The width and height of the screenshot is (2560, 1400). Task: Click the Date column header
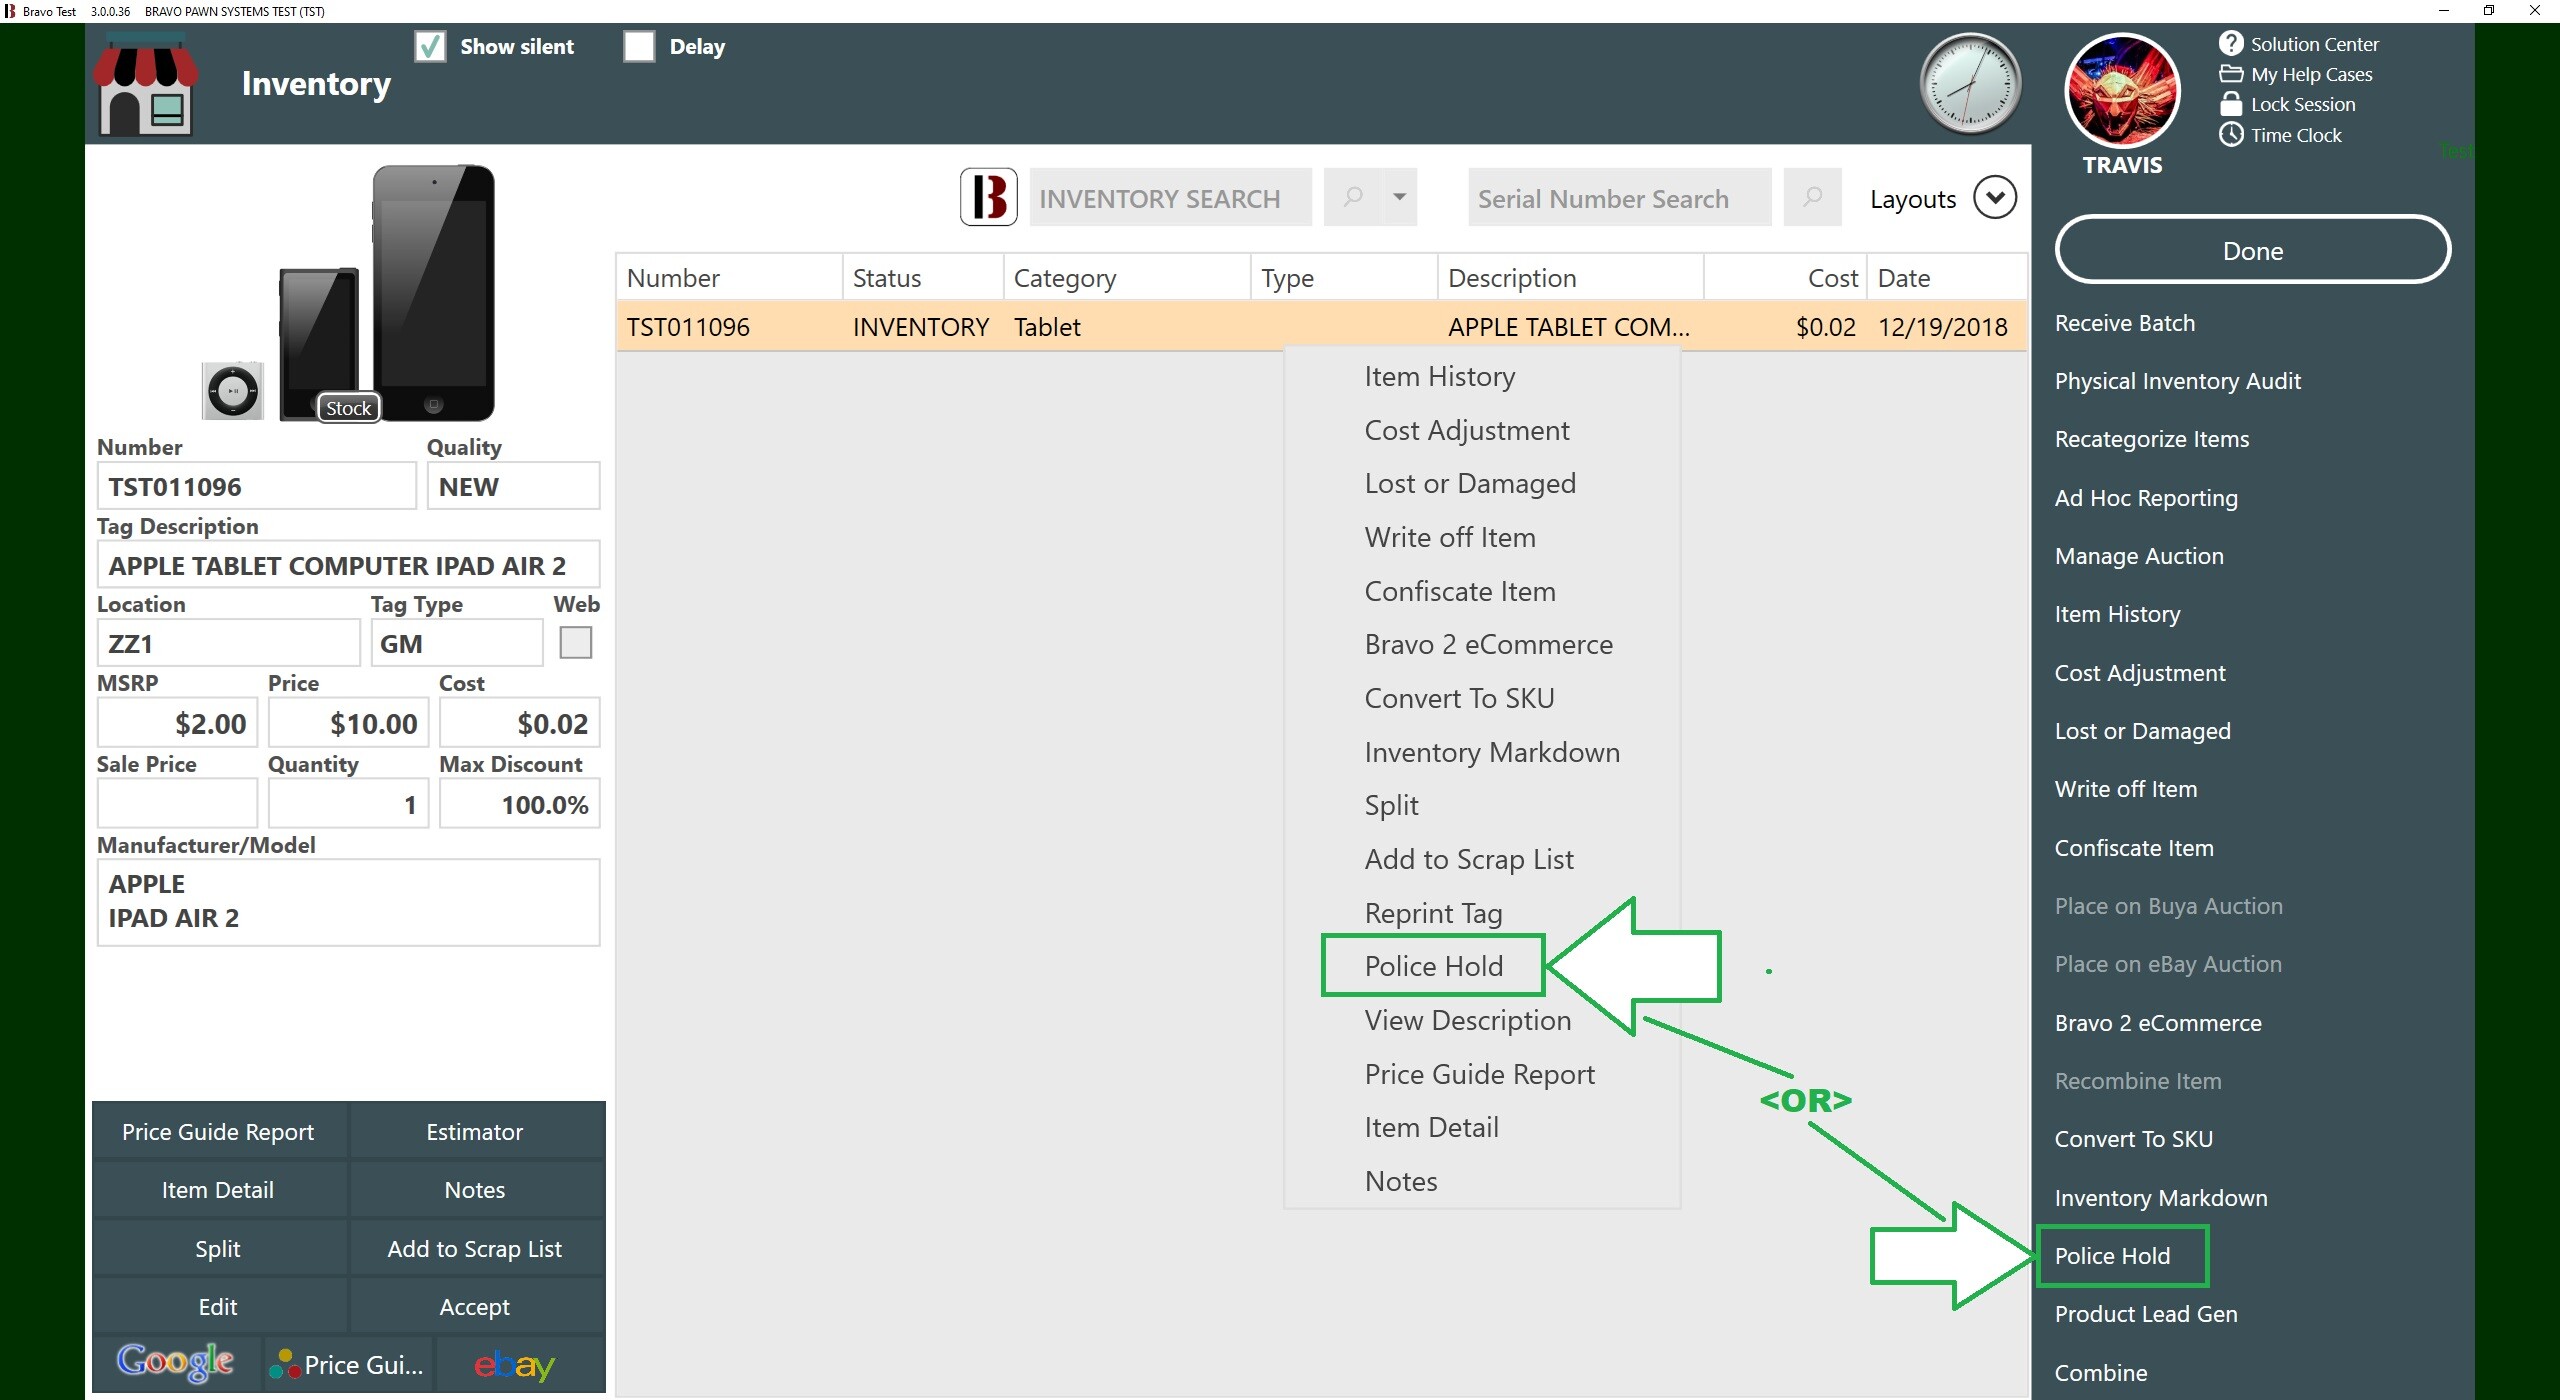(x=1947, y=278)
